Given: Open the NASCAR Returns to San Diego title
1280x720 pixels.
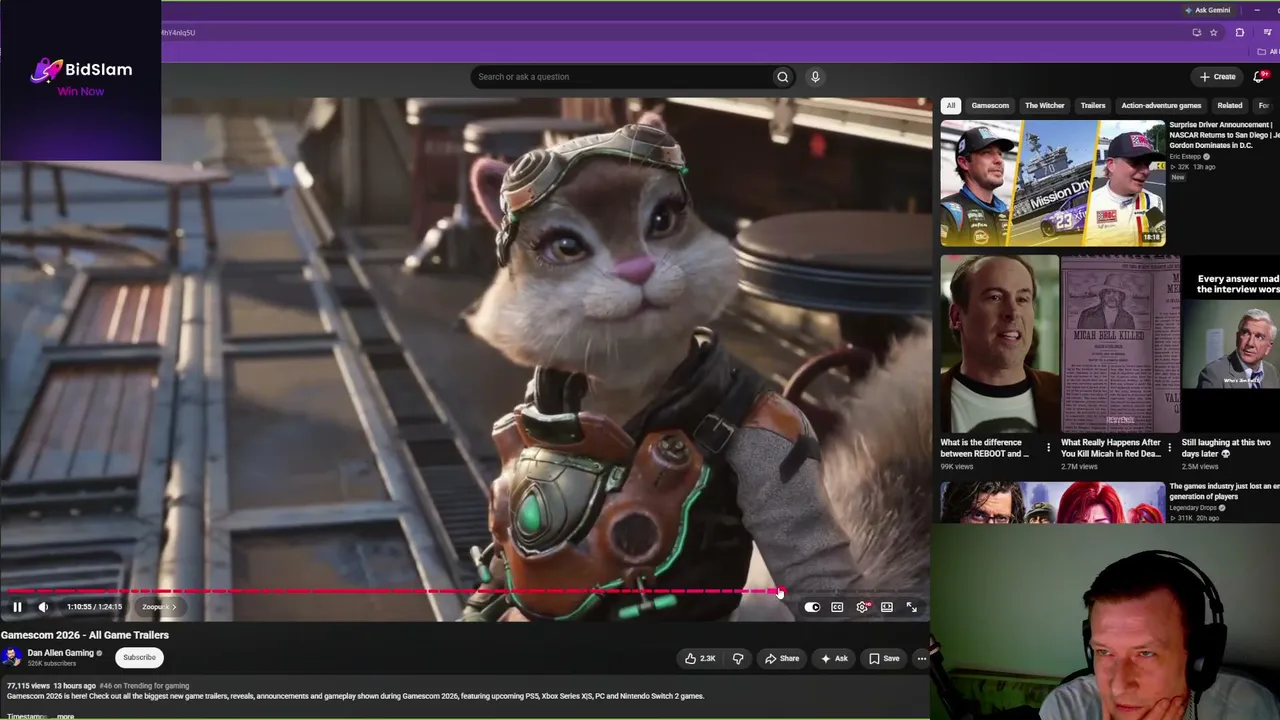Looking at the screenshot, I should (1224, 136).
